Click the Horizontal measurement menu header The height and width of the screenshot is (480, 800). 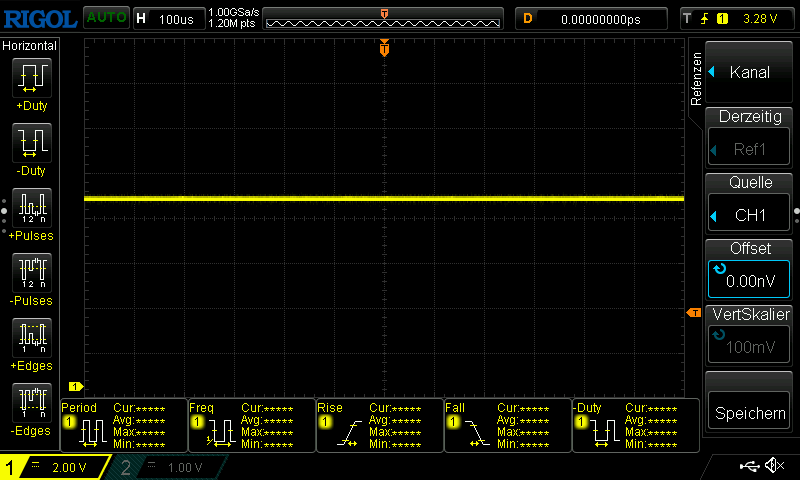[30, 46]
